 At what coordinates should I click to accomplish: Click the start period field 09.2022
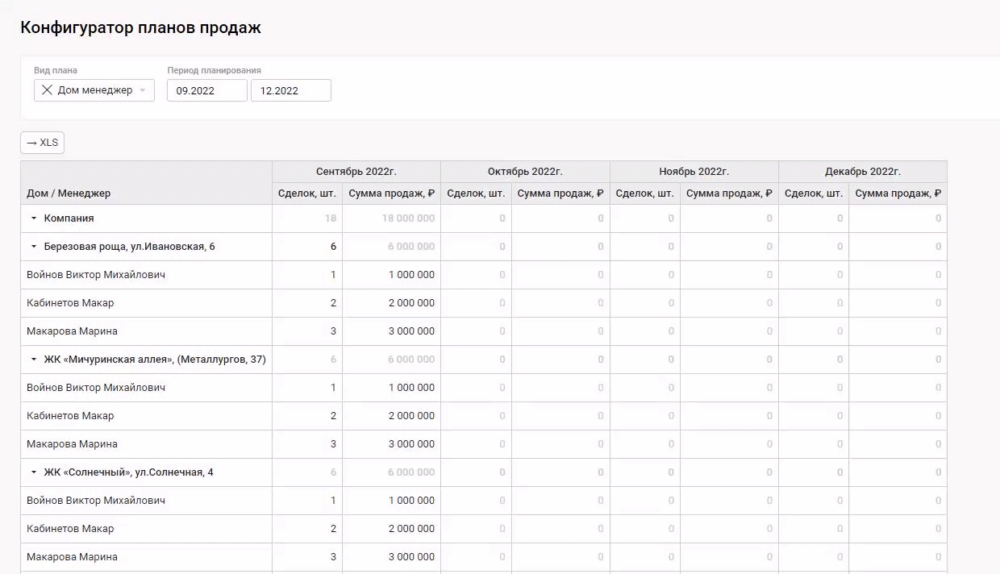tap(206, 90)
